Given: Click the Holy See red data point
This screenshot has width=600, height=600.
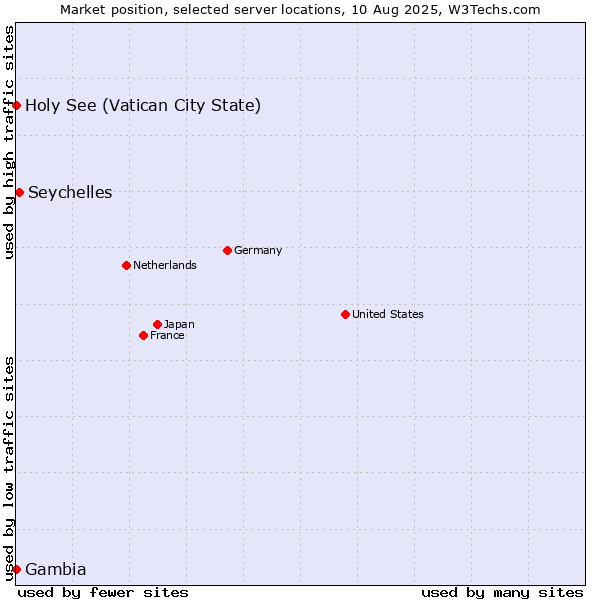Looking at the screenshot, I should [16, 105].
